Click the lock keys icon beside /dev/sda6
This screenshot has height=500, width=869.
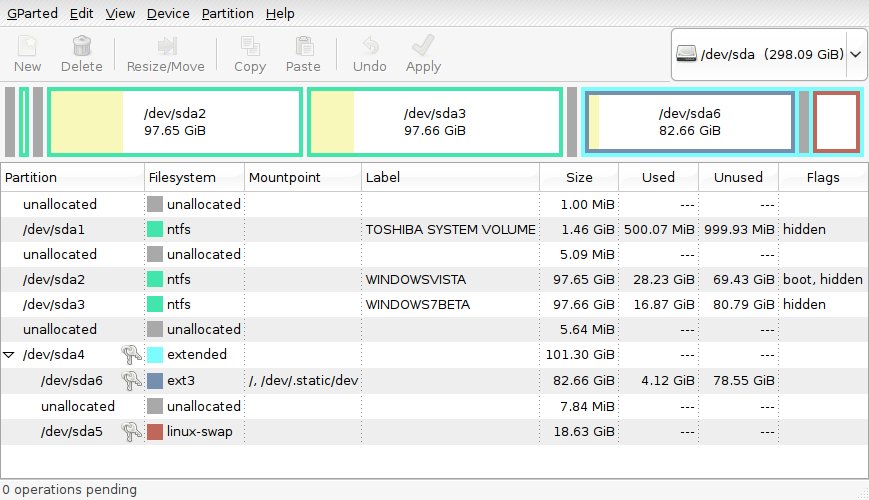[x=131, y=380]
